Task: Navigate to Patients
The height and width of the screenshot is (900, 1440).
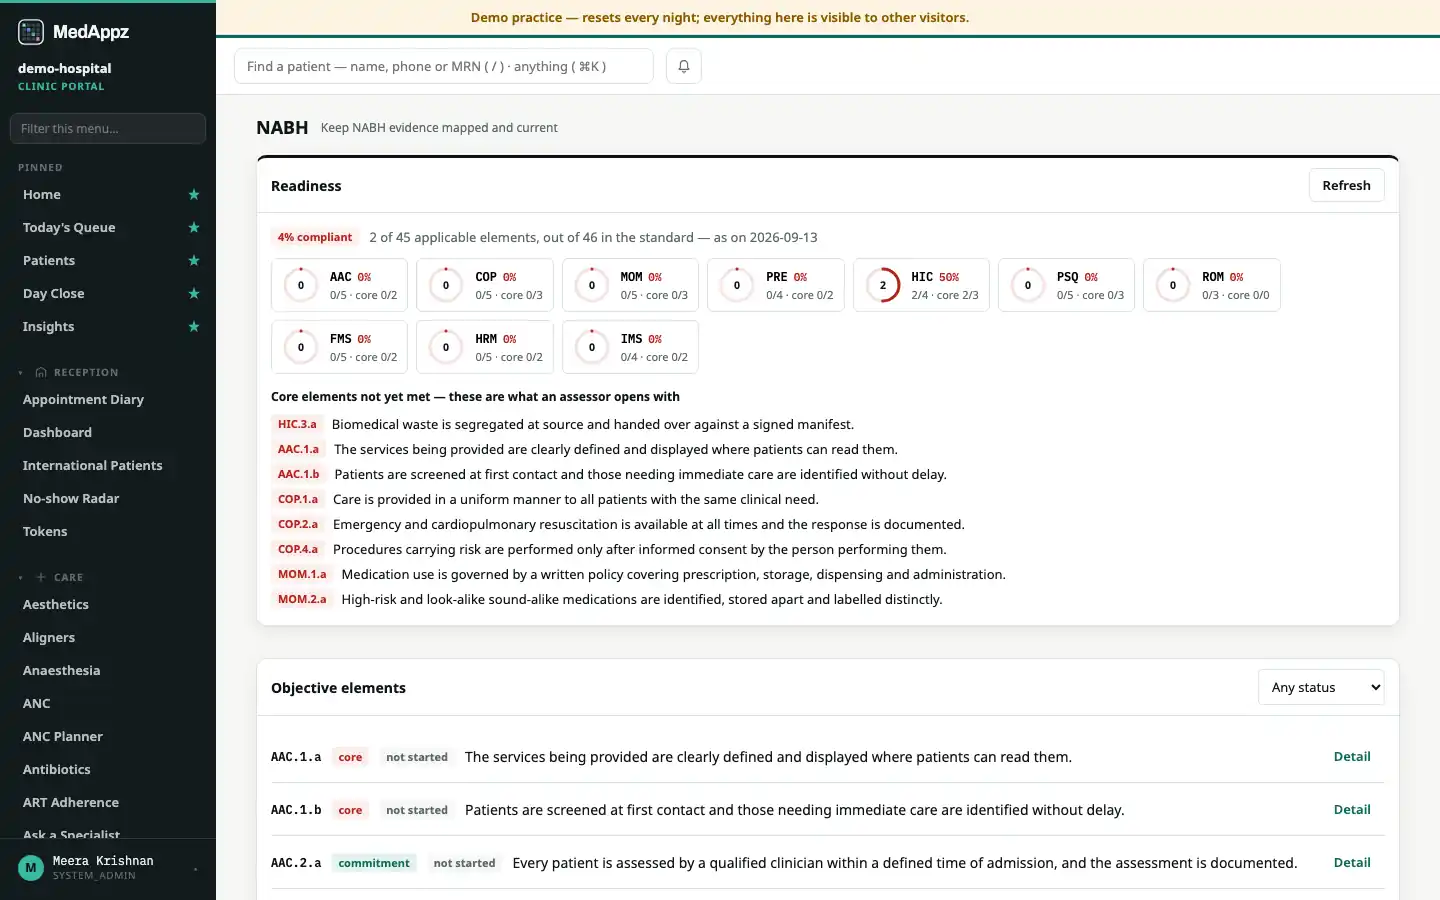Action: point(49,261)
